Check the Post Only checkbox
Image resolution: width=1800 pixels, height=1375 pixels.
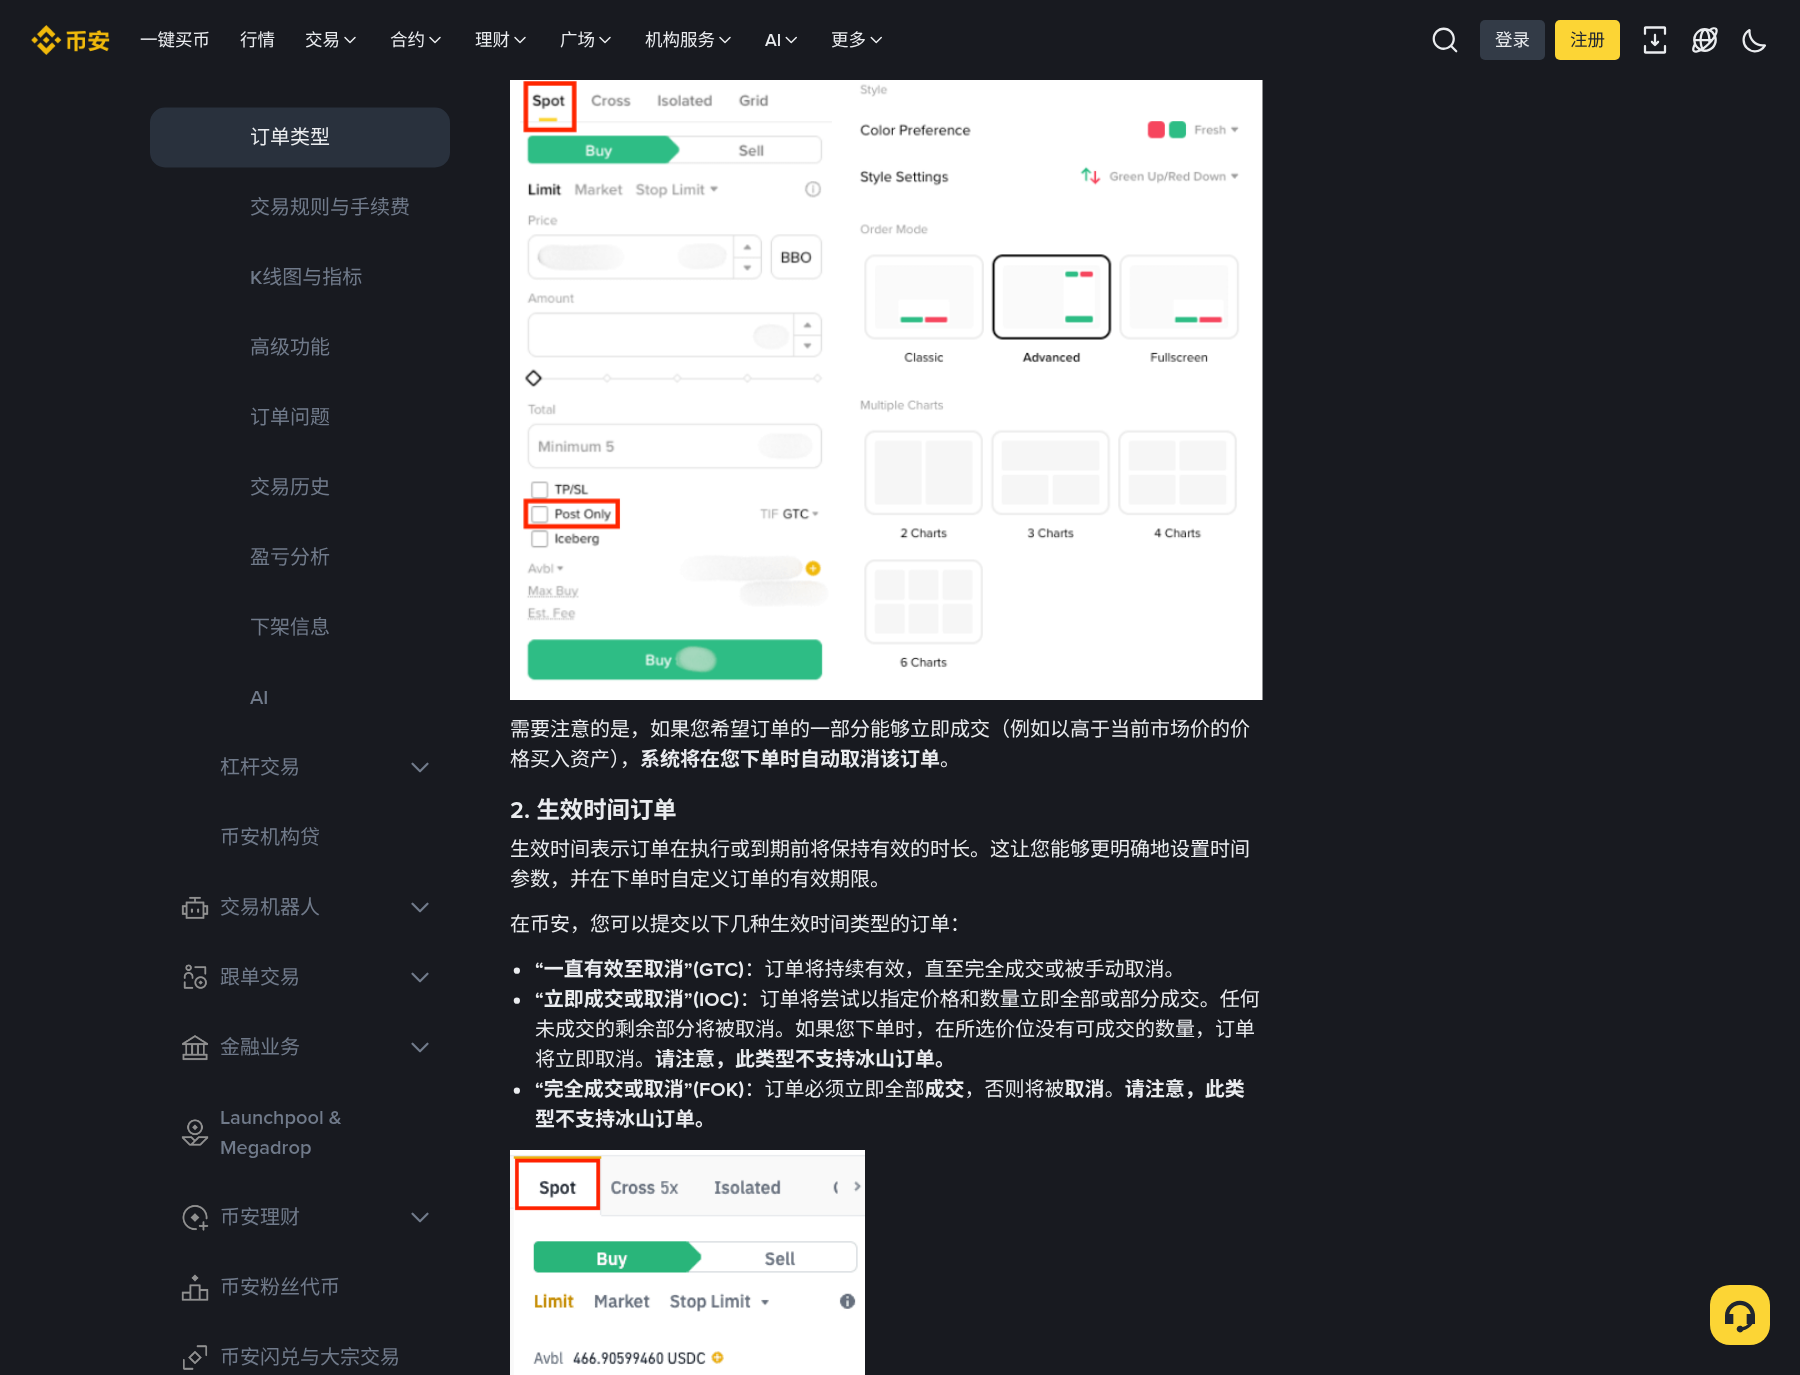click(539, 514)
